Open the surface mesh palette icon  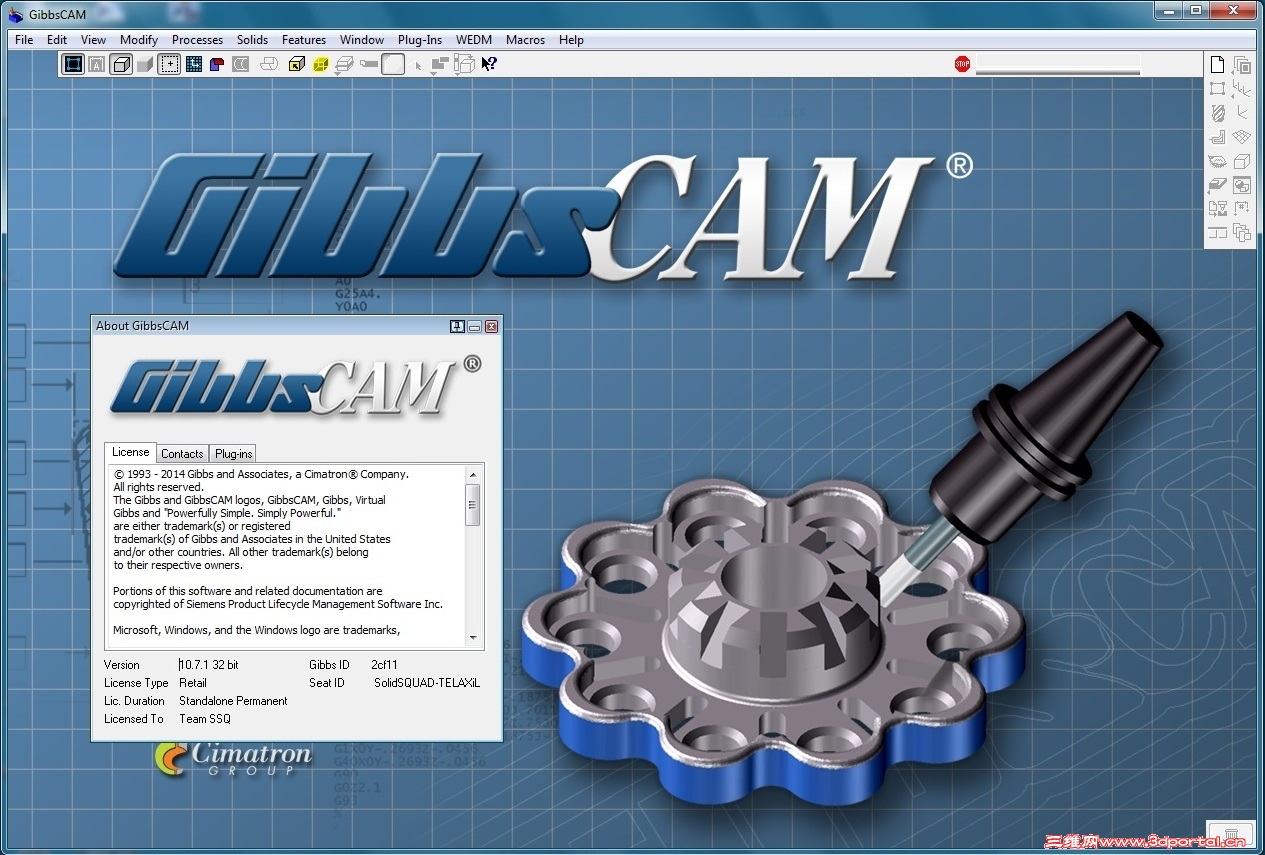(1242, 137)
